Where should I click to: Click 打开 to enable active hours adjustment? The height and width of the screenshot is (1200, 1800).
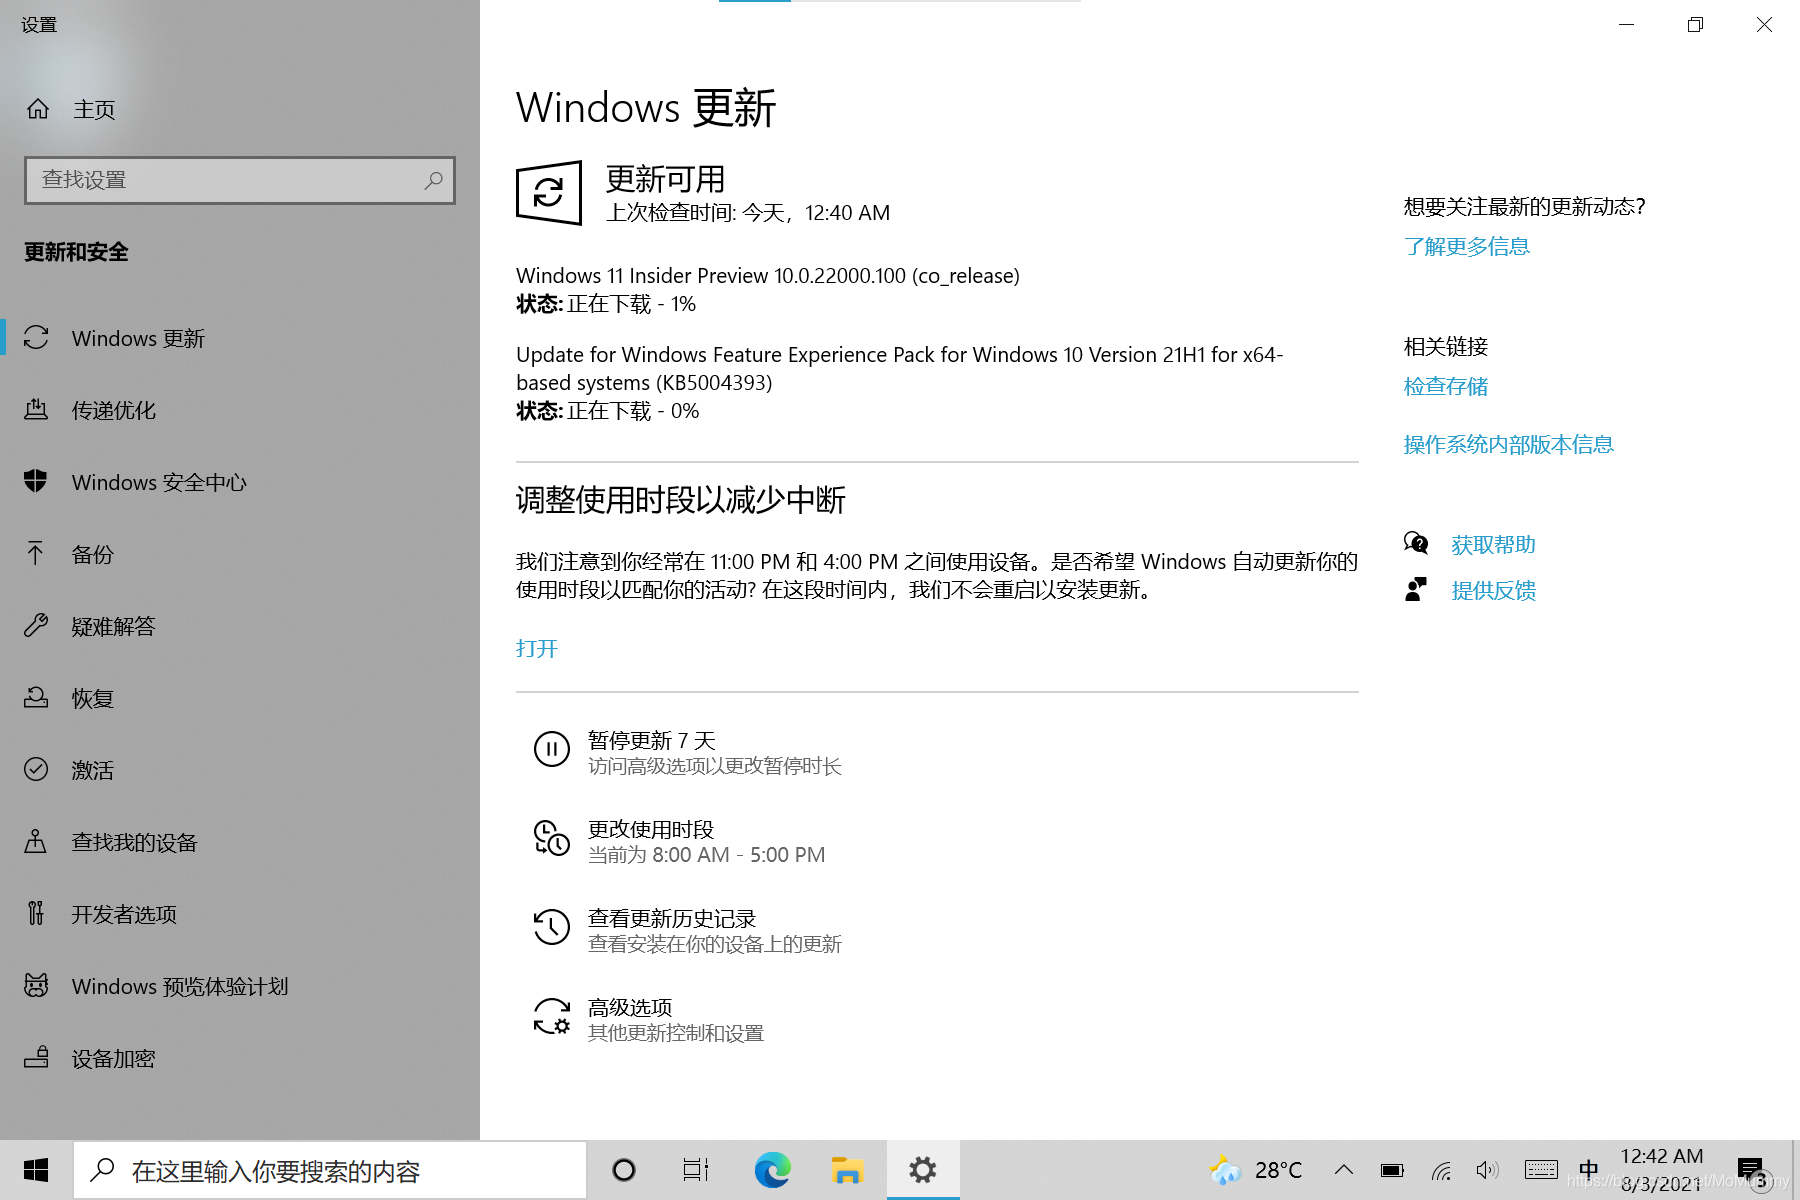[x=537, y=648]
